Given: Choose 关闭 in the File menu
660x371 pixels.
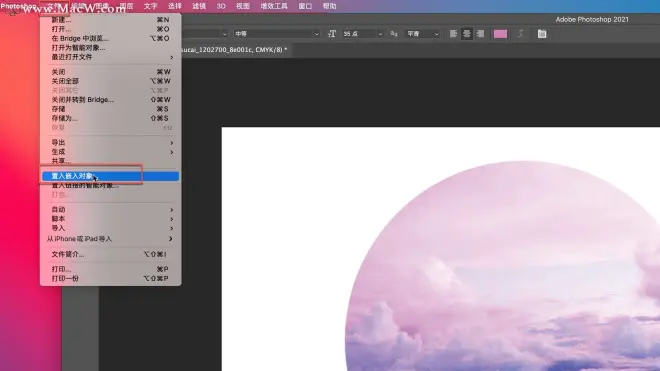Looking at the screenshot, I should pyautogui.click(x=111, y=72).
